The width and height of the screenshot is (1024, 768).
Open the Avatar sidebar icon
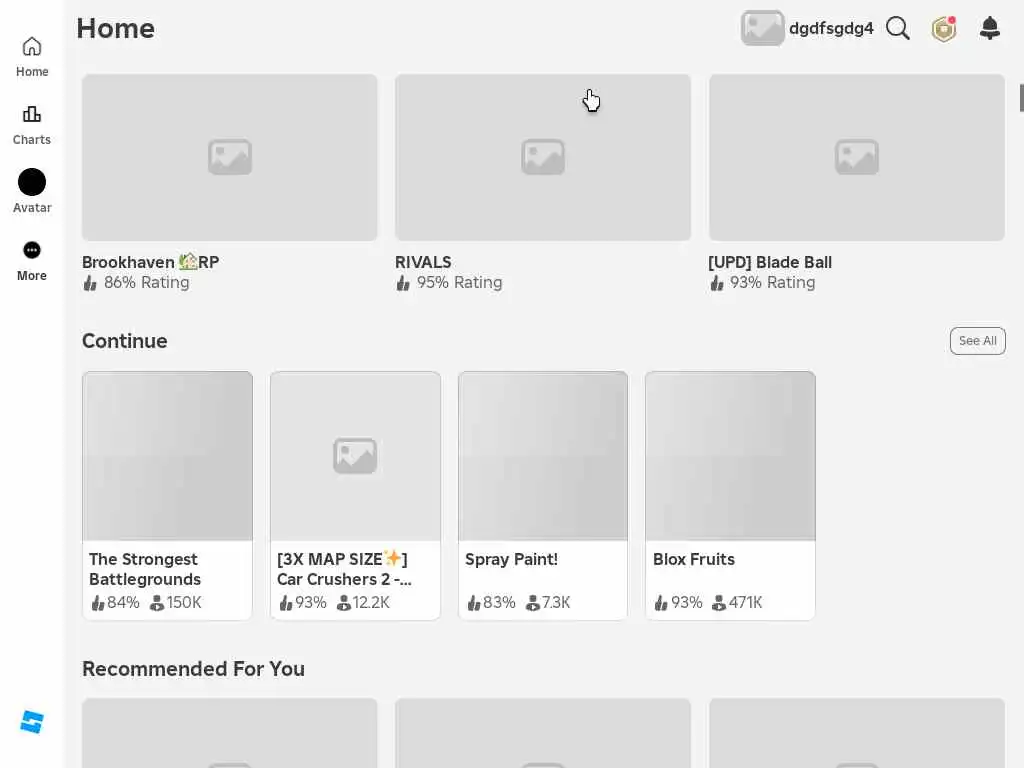tap(31, 182)
